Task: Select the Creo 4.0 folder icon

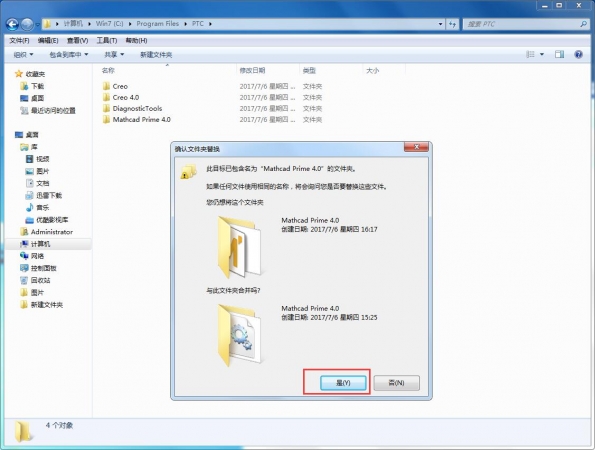Action: click(x=106, y=97)
